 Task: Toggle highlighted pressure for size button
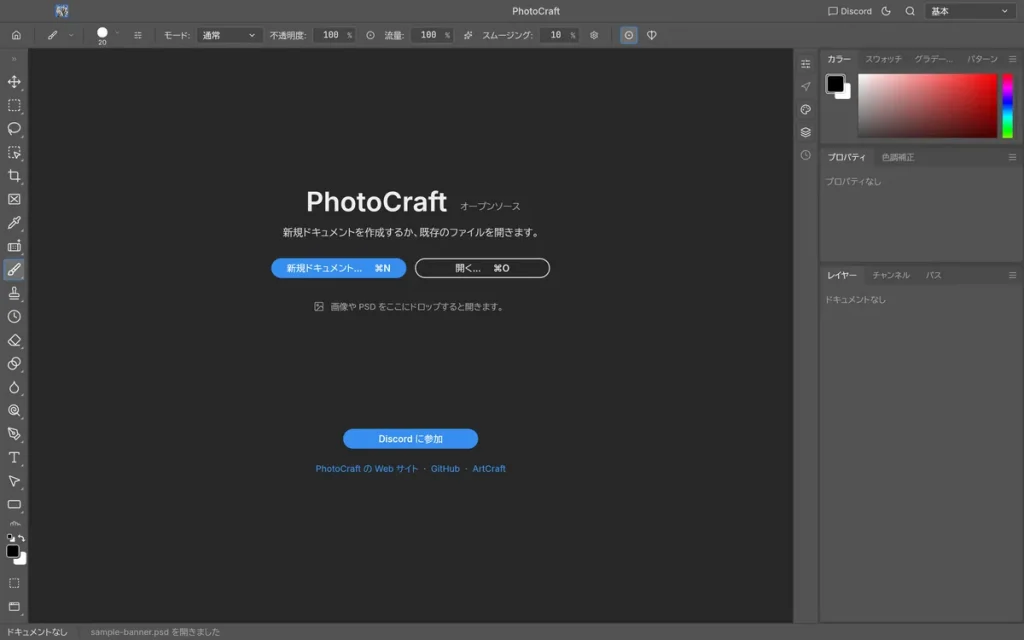click(x=628, y=35)
